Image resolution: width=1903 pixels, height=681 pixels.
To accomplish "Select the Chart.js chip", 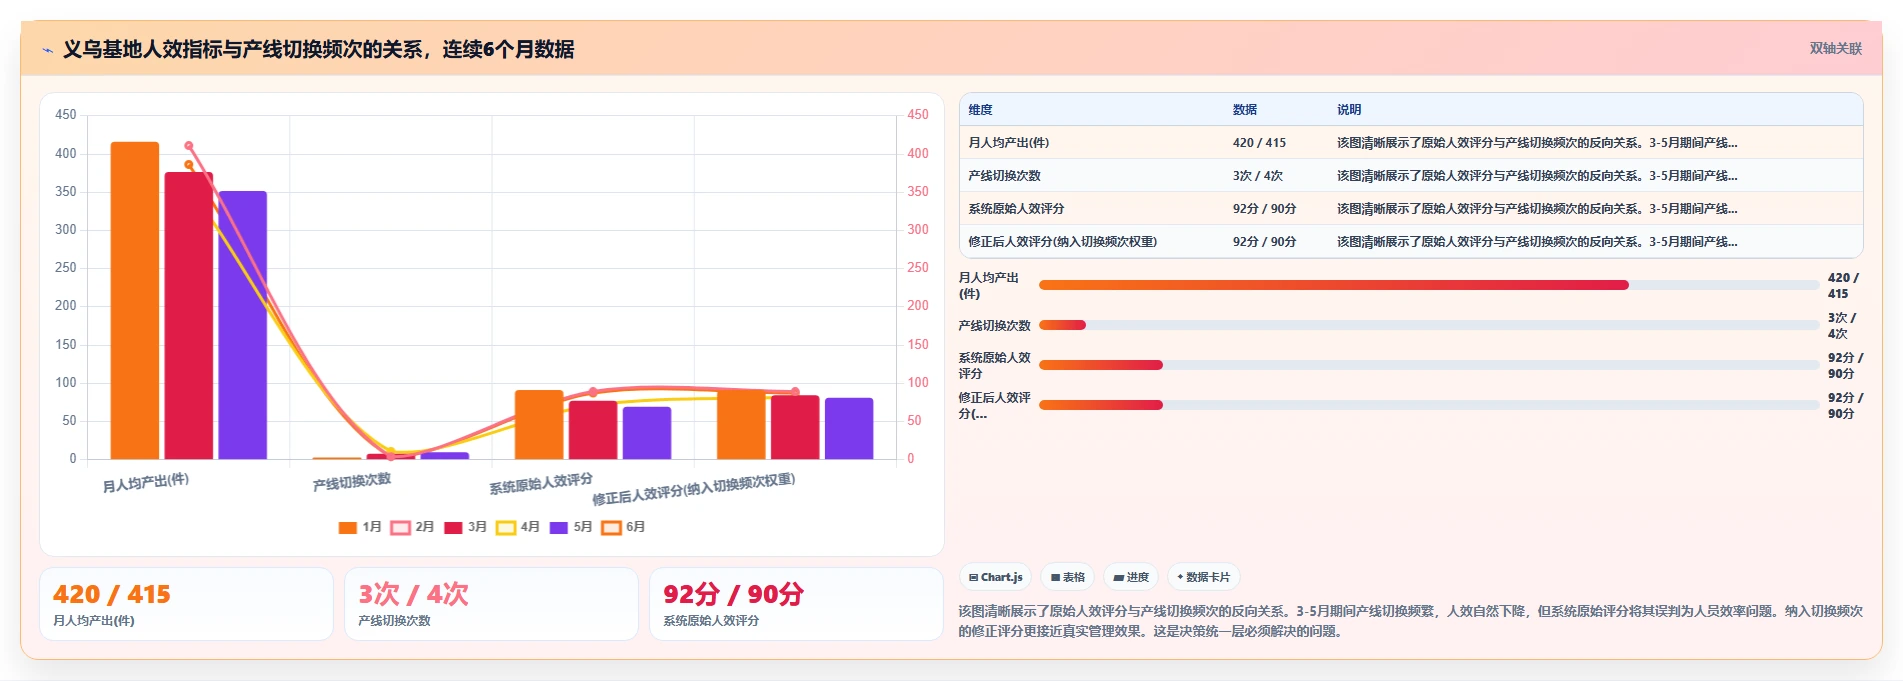I will pyautogui.click(x=995, y=577).
